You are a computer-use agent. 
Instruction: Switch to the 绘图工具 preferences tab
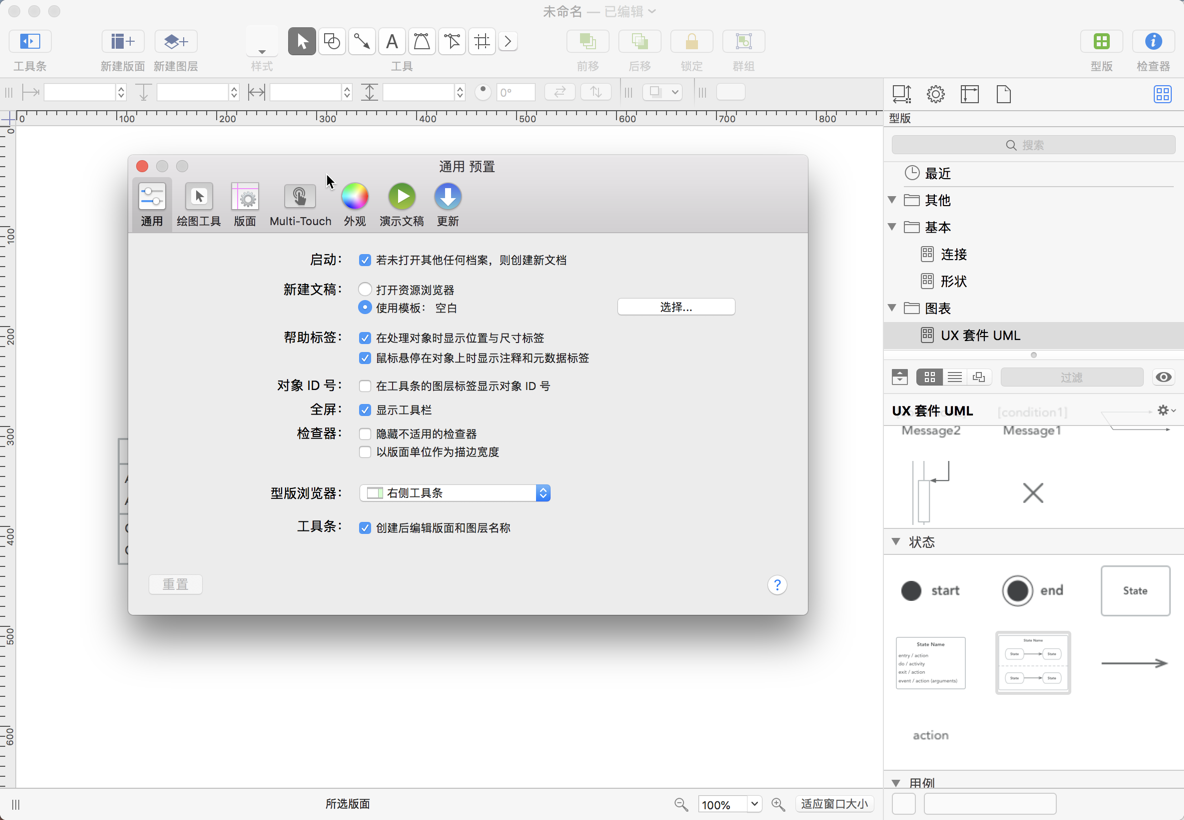coord(198,203)
